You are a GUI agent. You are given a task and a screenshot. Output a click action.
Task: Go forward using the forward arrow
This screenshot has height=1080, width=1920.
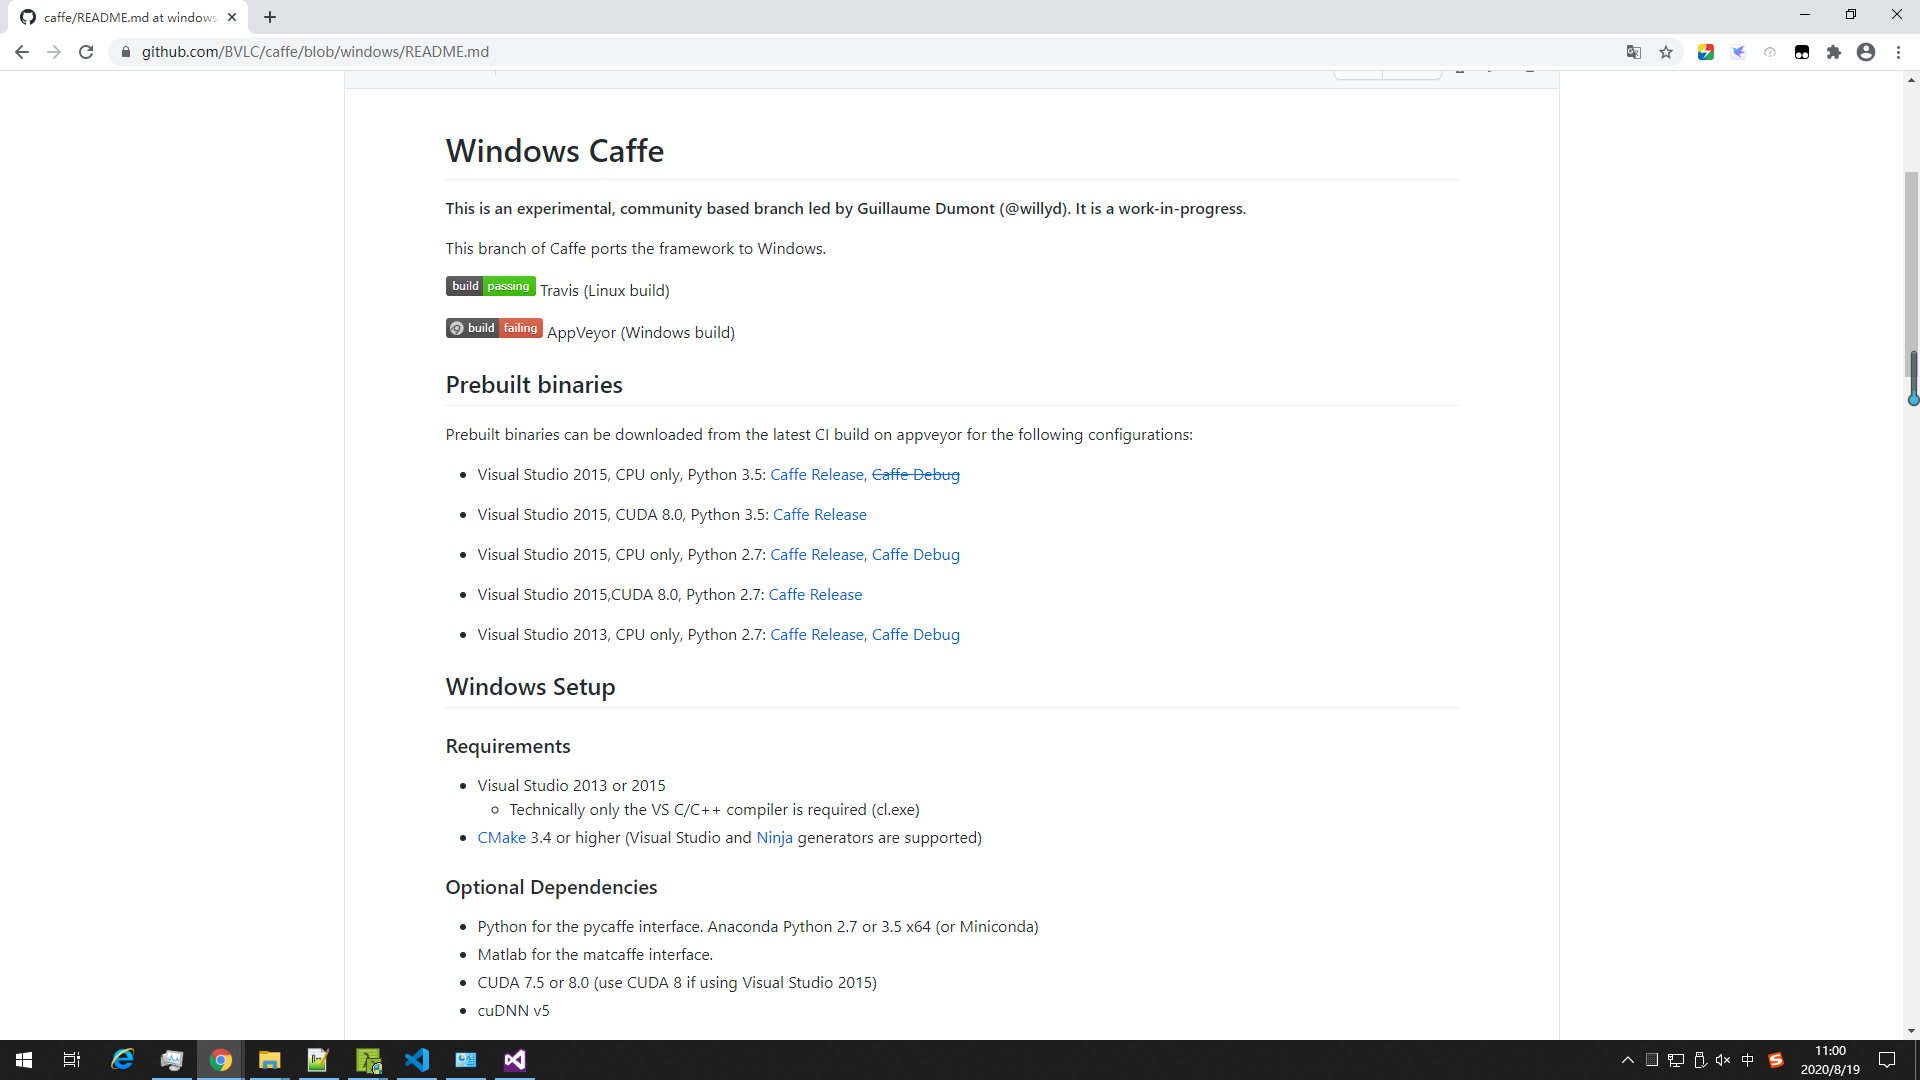click(54, 52)
